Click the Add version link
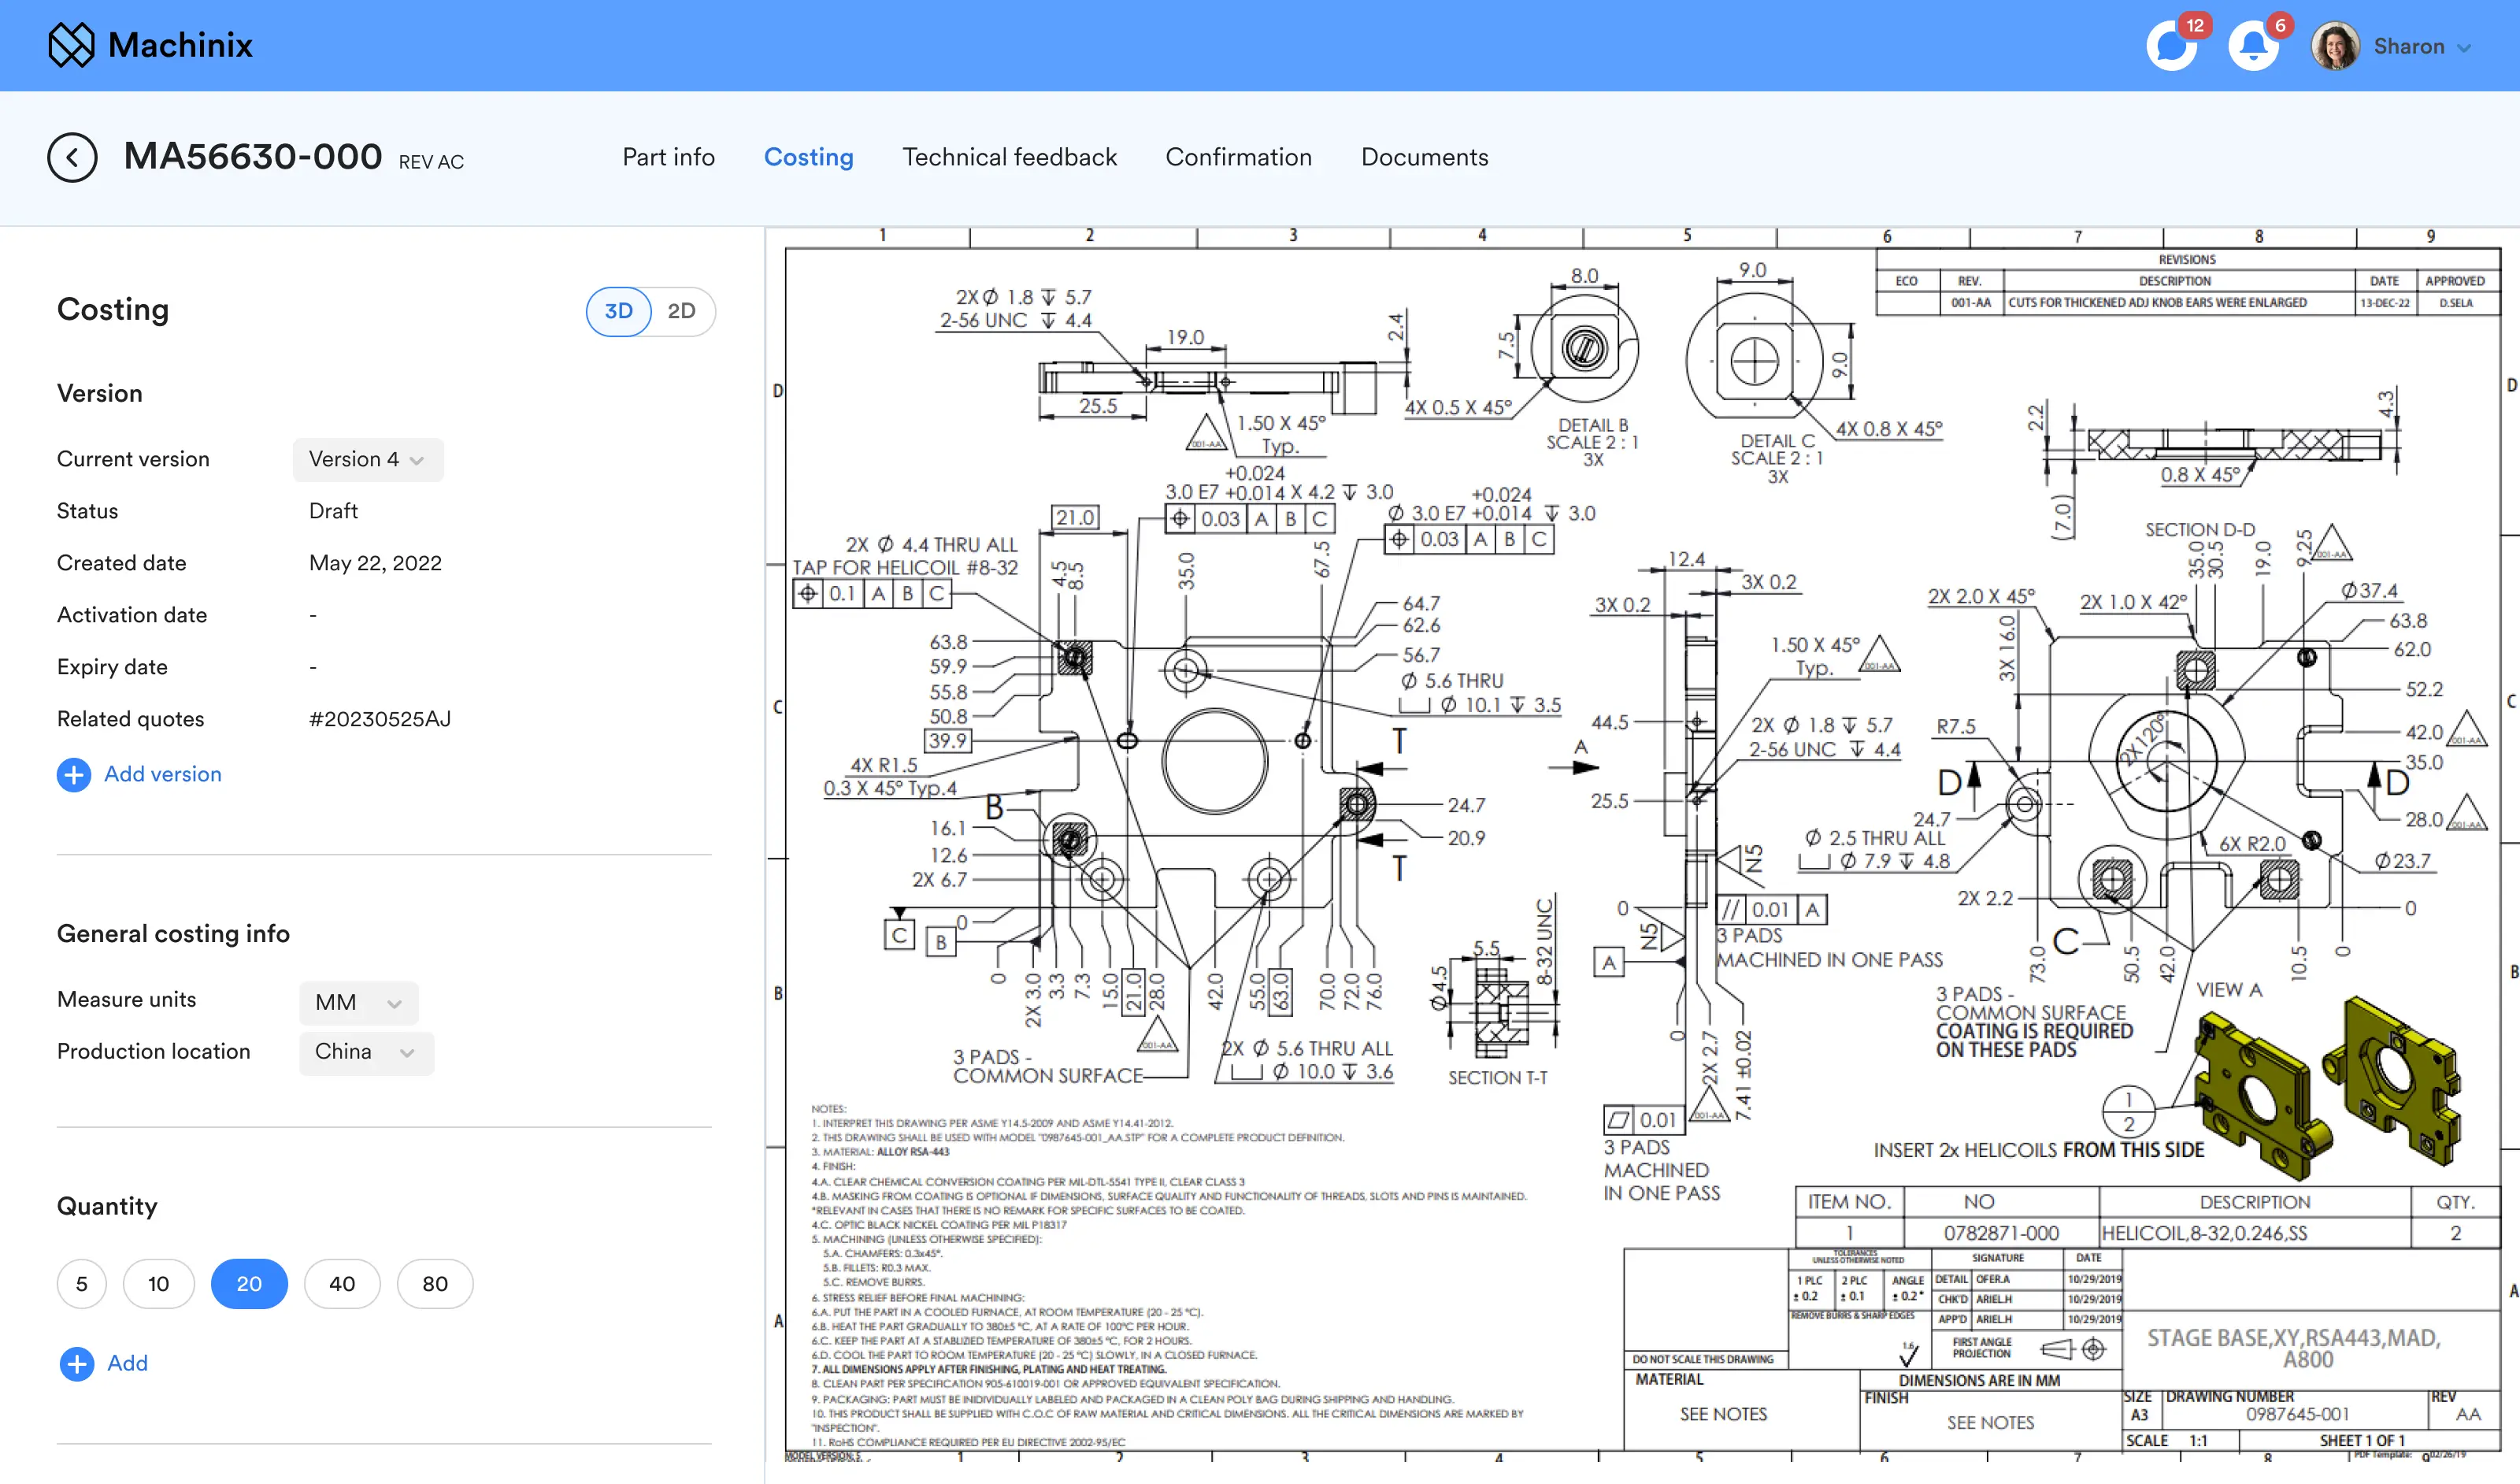 click(x=163, y=774)
